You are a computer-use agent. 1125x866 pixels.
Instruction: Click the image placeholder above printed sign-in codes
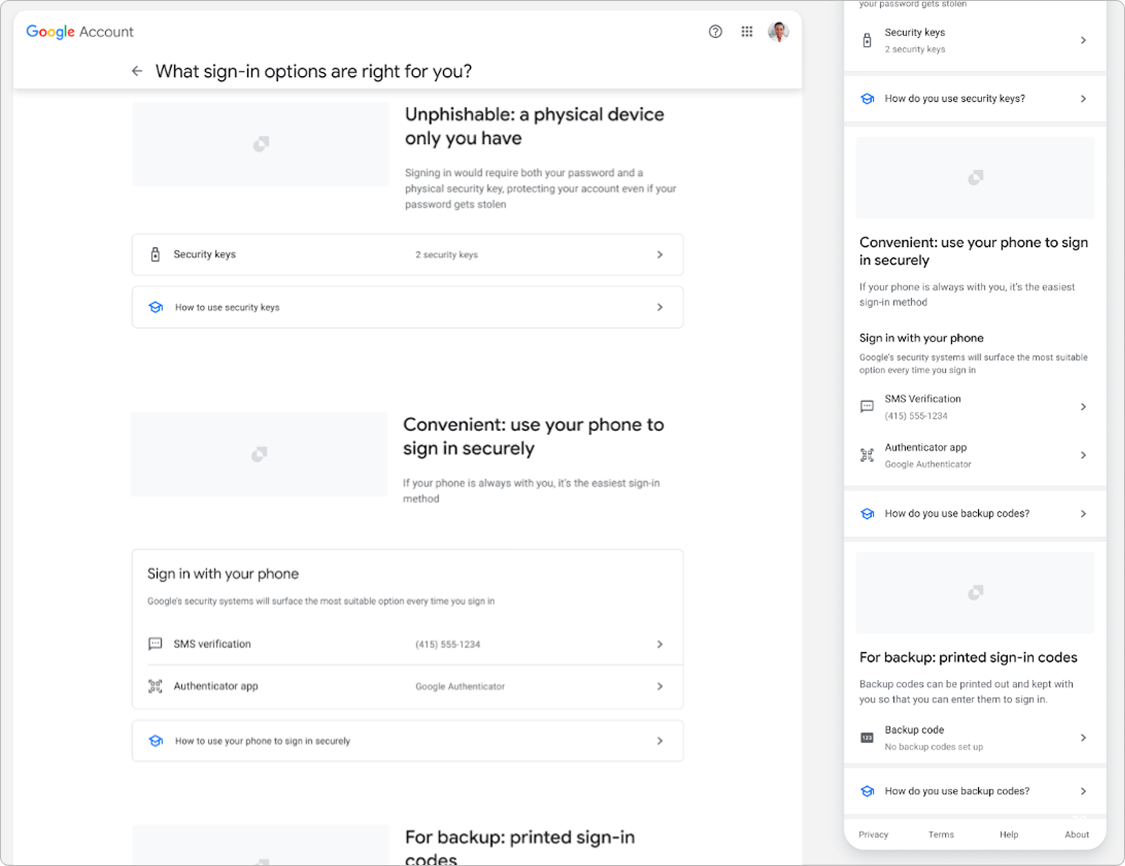point(974,592)
